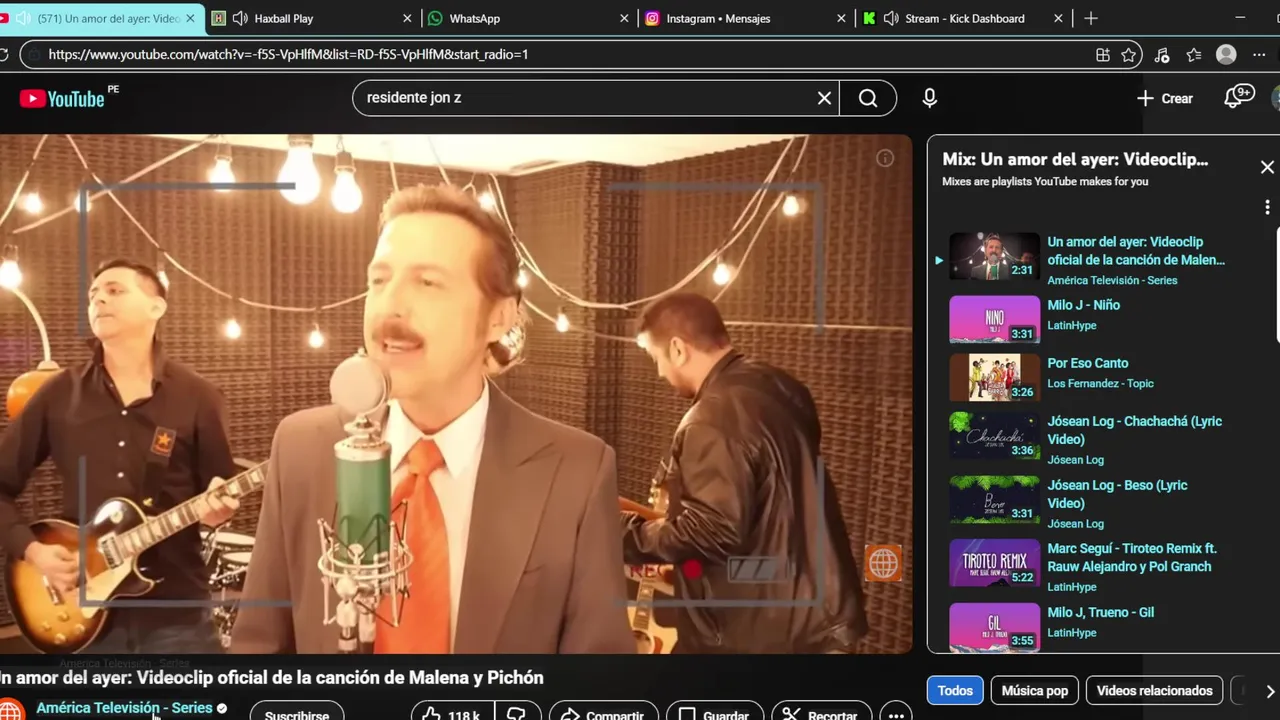This screenshot has height=720, width=1280.
Task: Click the video player area
Action: tap(456, 394)
